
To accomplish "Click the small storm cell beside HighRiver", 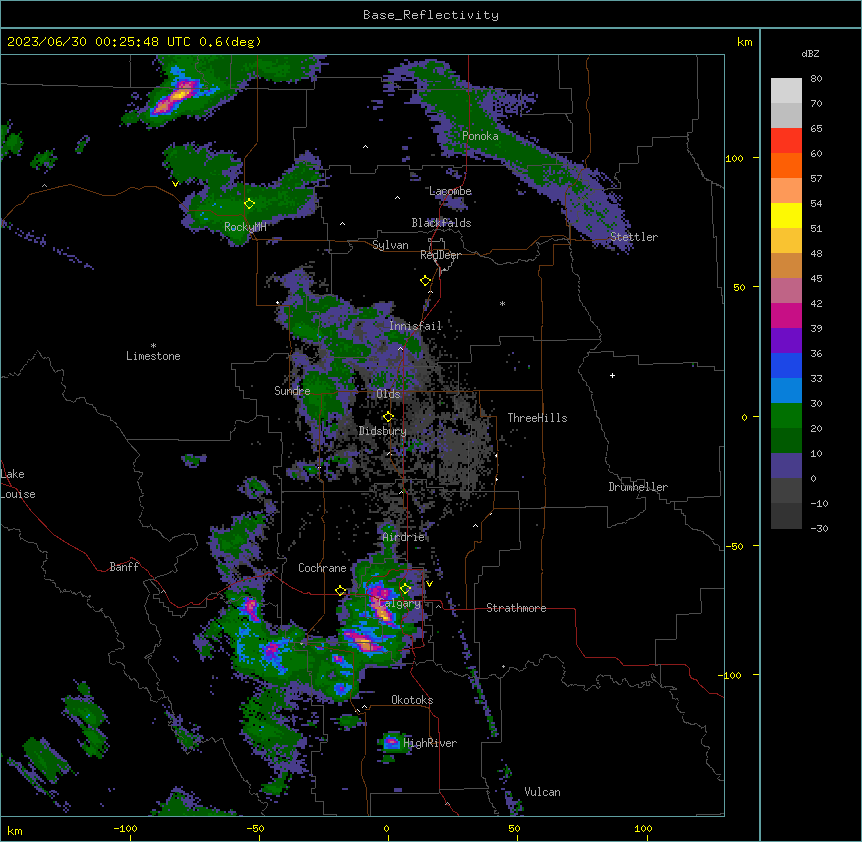I will point(391,743).
